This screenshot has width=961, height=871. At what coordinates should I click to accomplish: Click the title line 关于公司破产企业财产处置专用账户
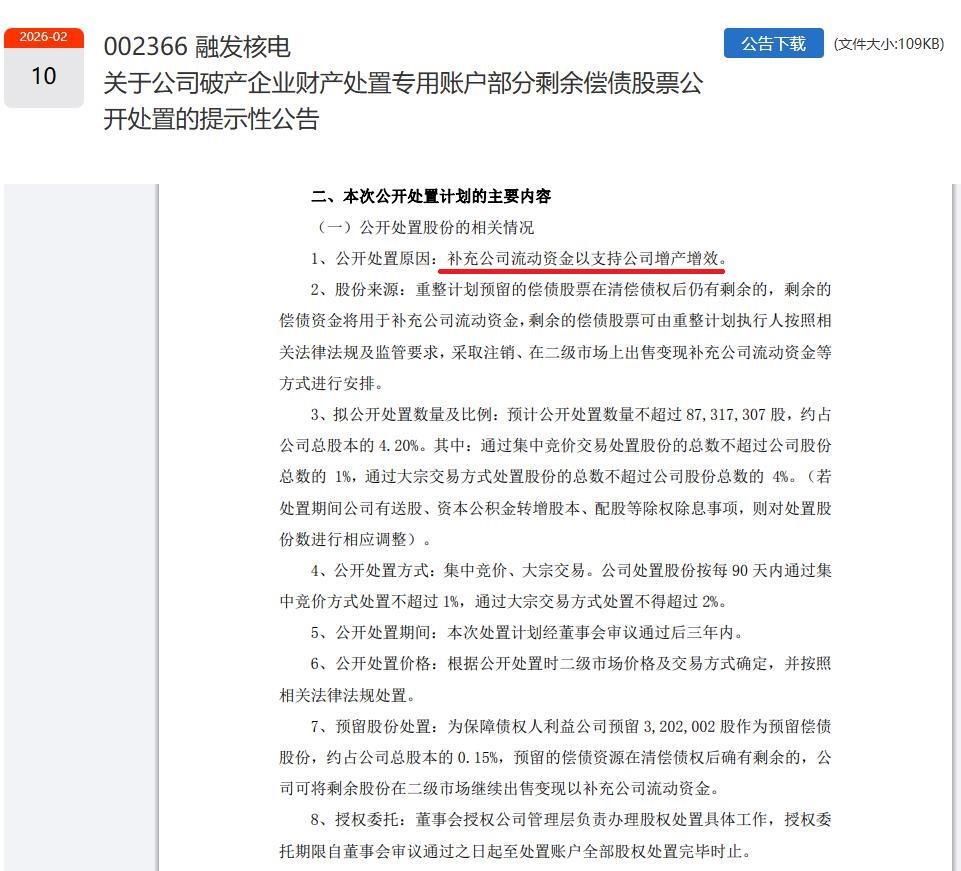403,83
